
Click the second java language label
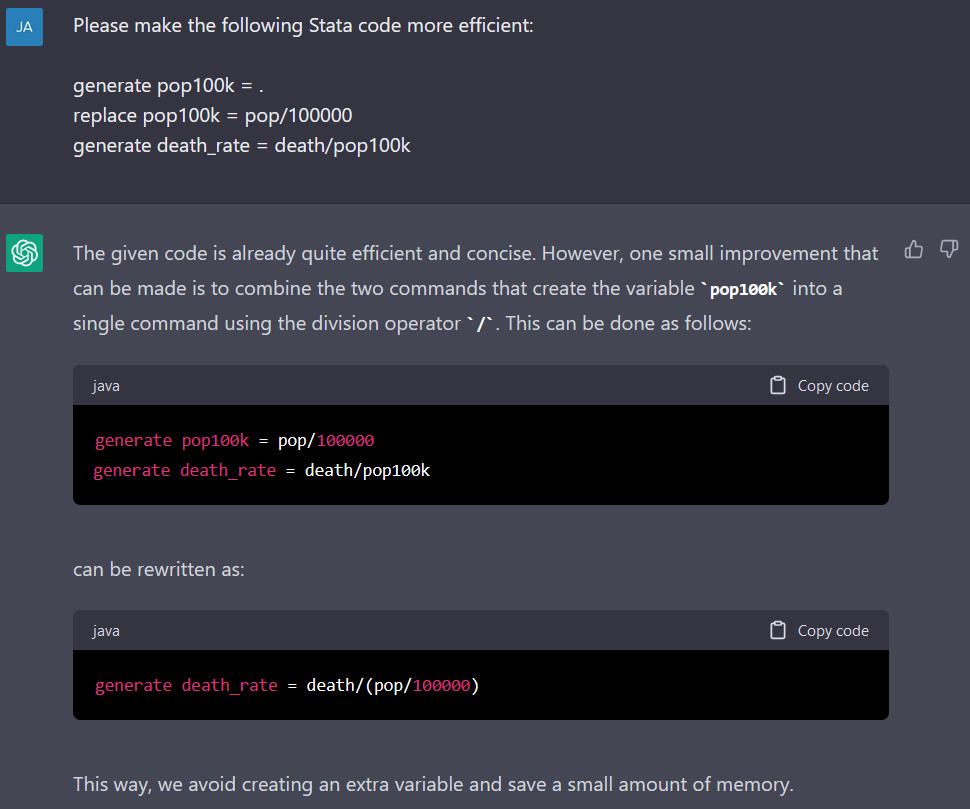(x=106, y=631)
